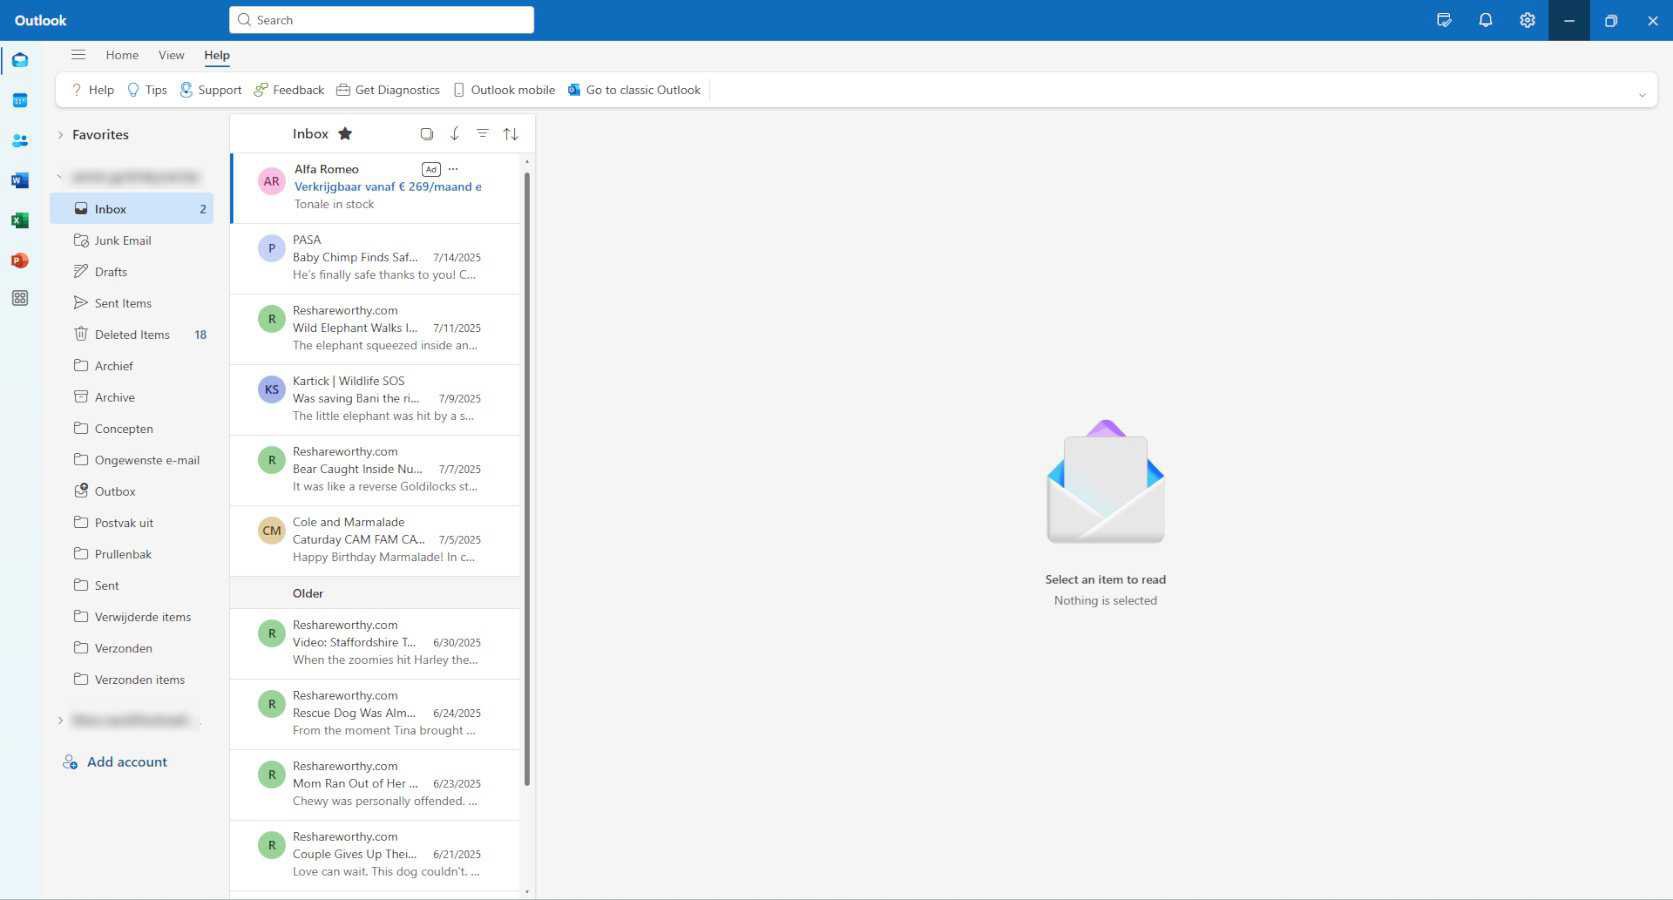Open the Wild Elephant Walks email
Screen dimensions: 1673x900
click(375, 329)
